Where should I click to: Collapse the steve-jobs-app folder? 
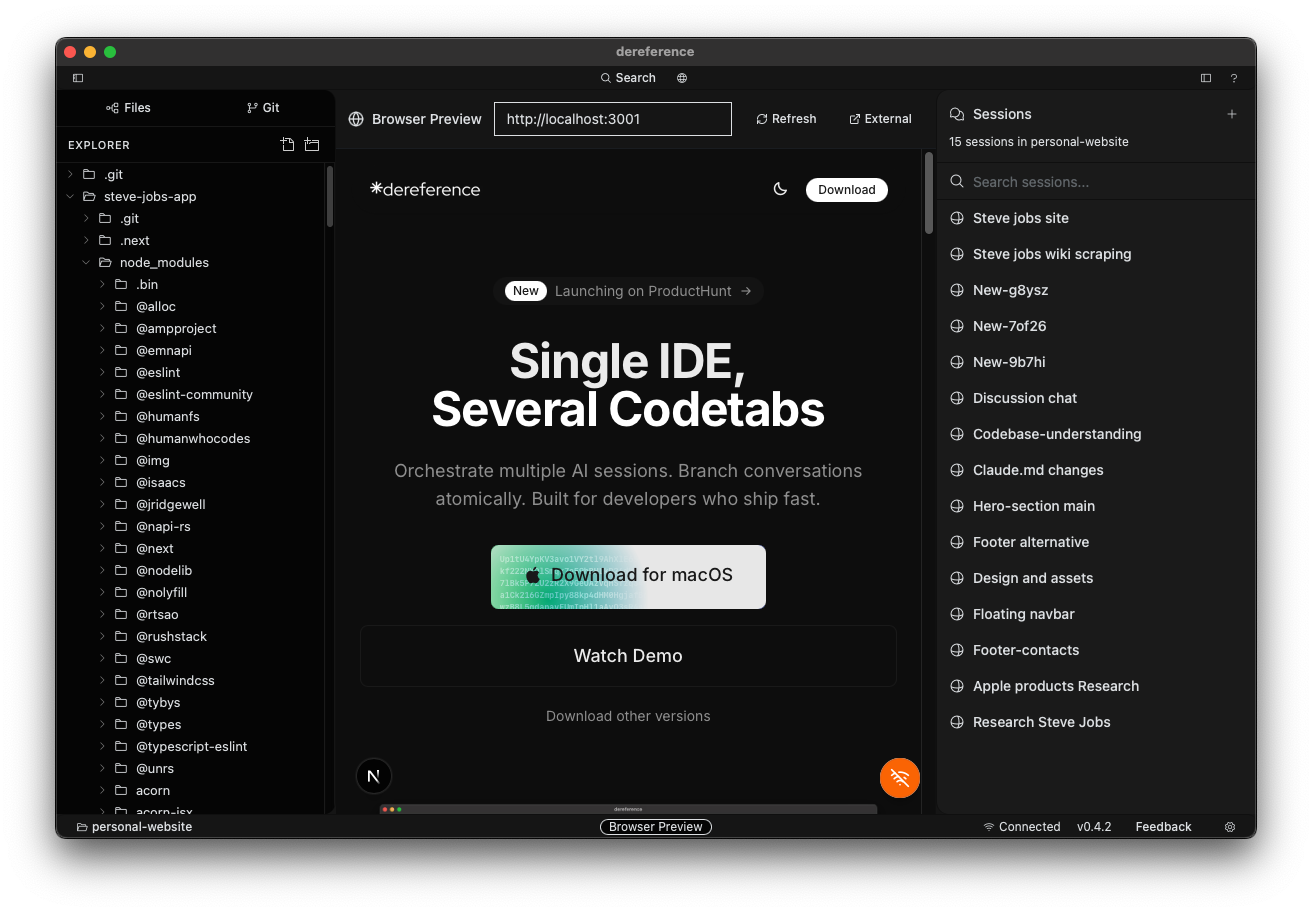[x=71, y=197]
